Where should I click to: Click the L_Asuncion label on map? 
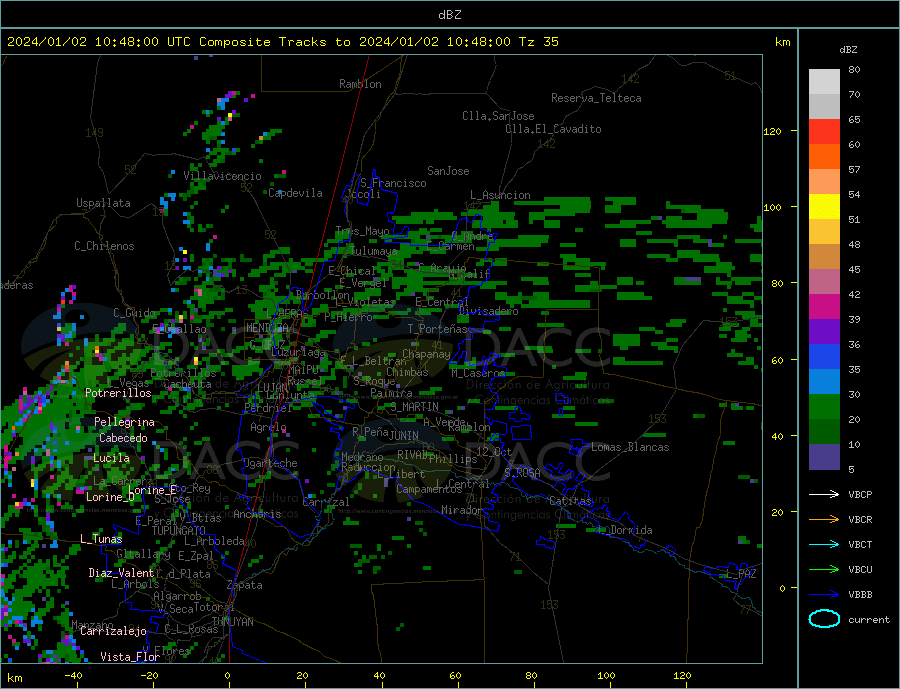point(501,195)
